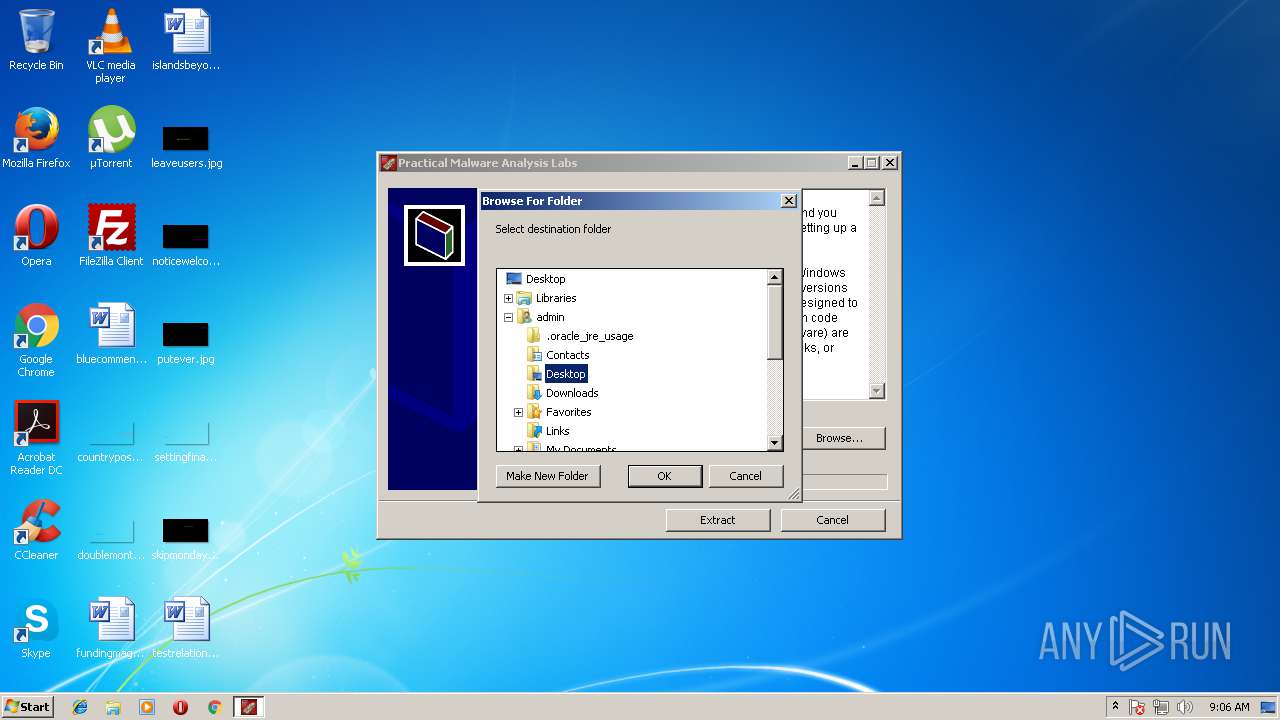Open the media player taskbar icon

pos(147,707)
